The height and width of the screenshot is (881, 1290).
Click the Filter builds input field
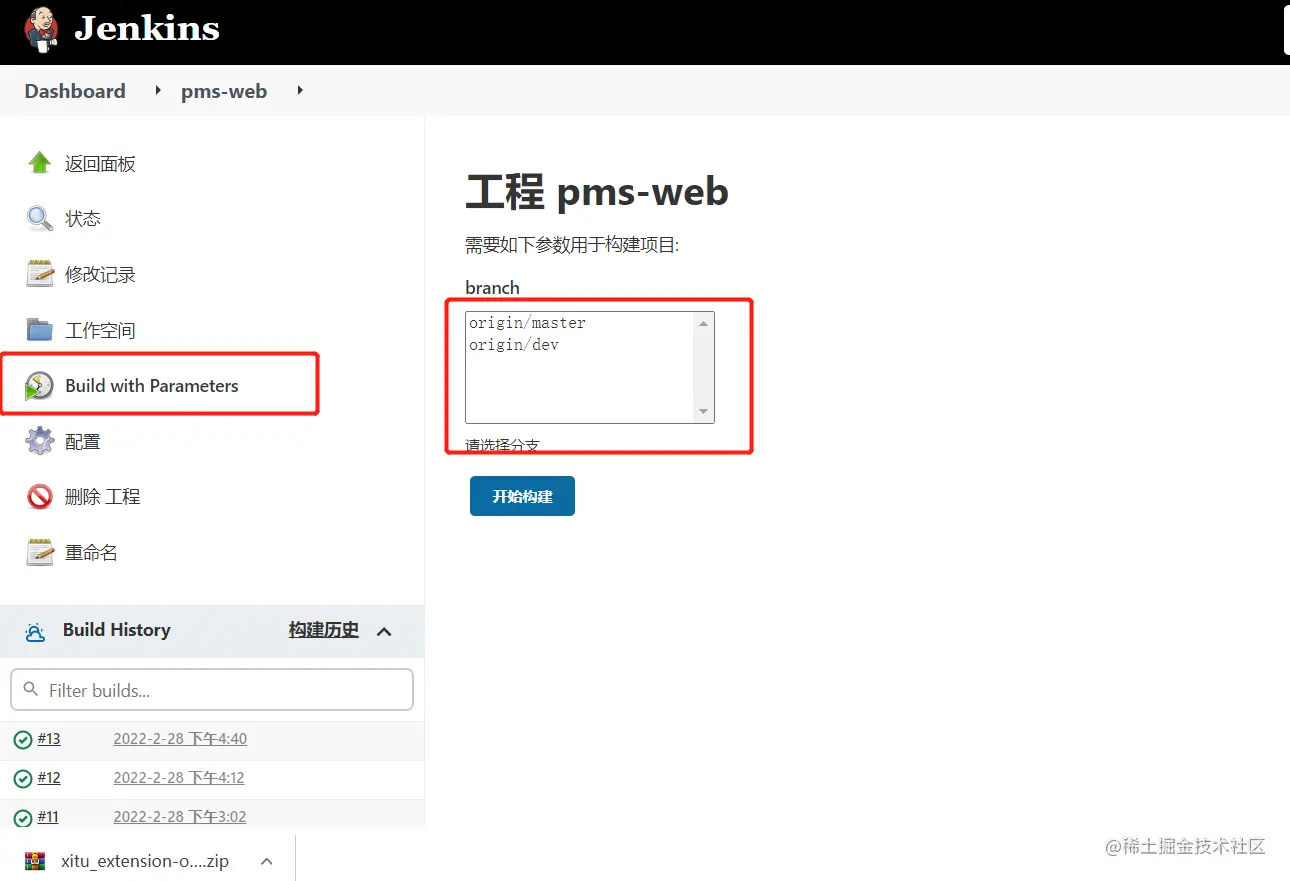pyautogui.click(x=212, y=690)
